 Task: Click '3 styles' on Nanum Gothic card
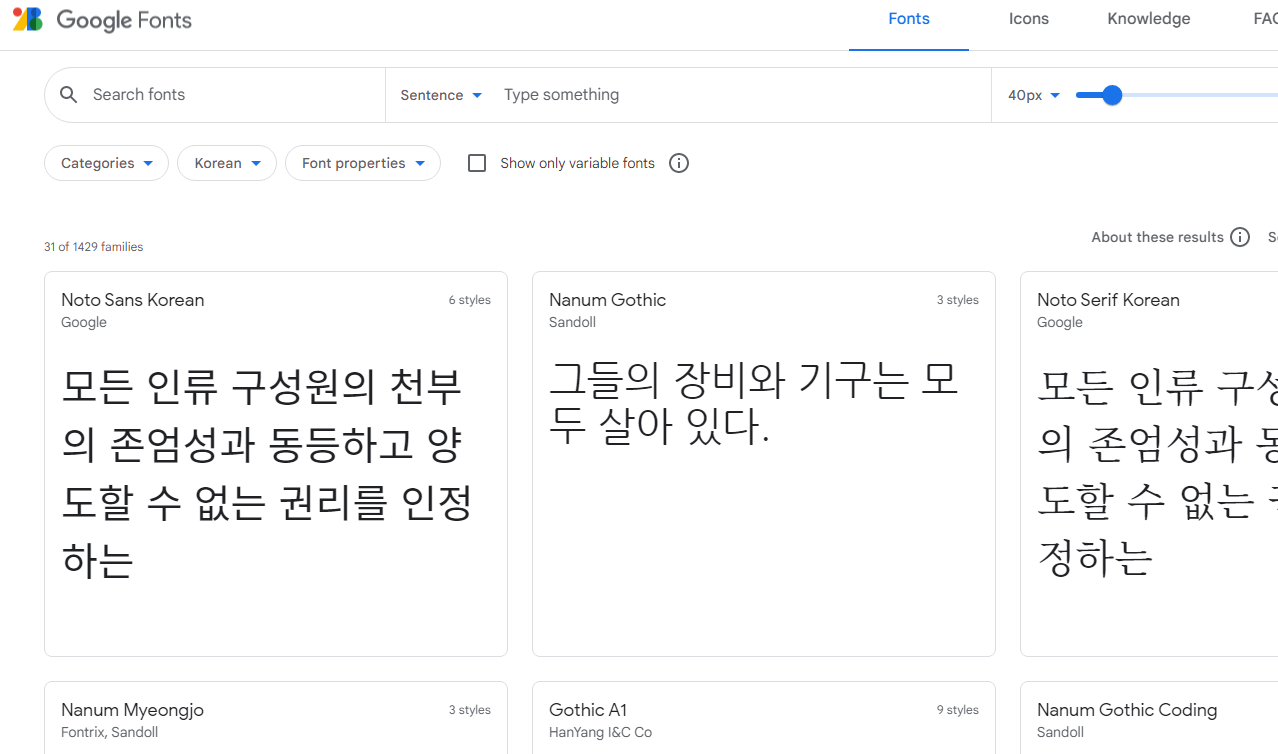pyautogui.click(x=958, y=300)
